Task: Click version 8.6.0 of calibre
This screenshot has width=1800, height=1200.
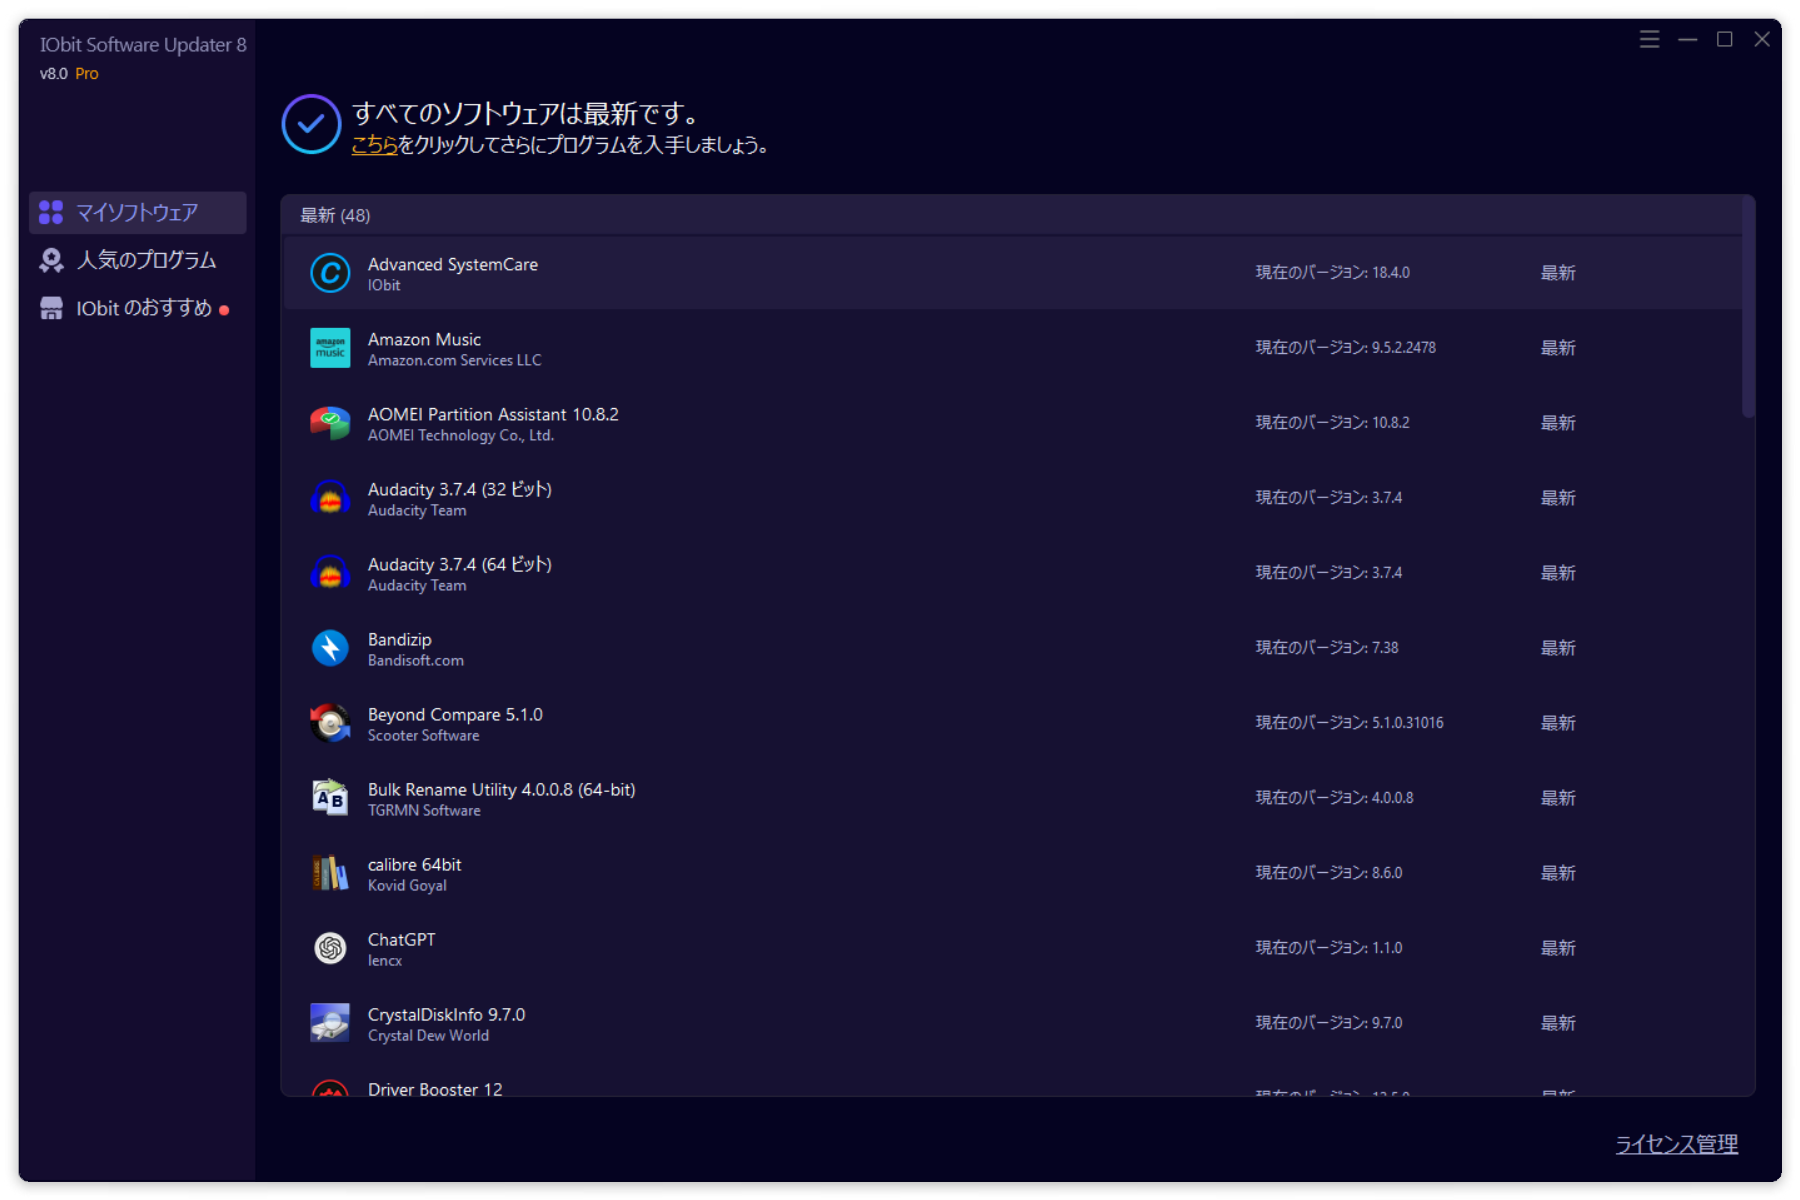Action: click(x=1387, y=873)
